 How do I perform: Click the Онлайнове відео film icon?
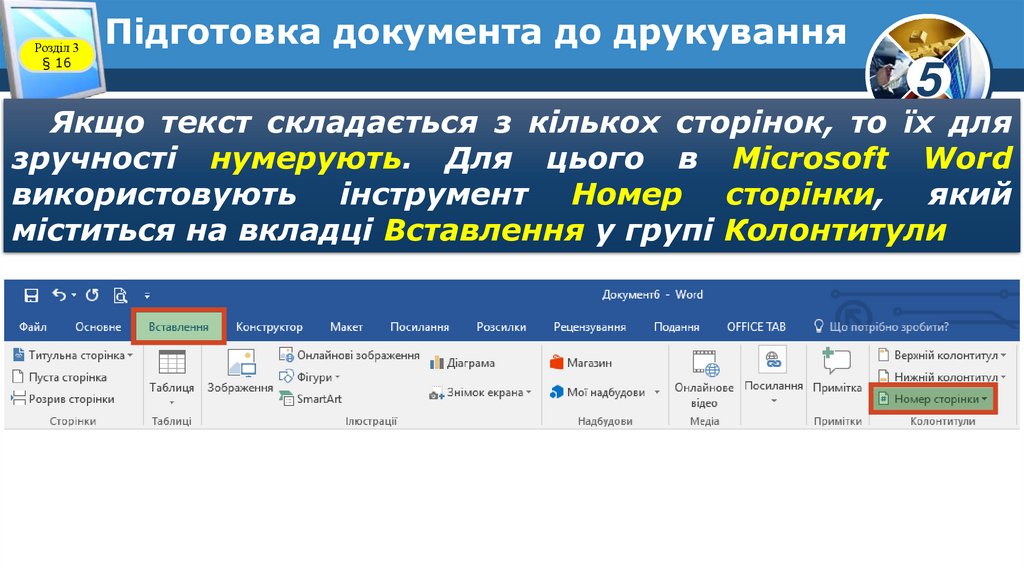705,363
